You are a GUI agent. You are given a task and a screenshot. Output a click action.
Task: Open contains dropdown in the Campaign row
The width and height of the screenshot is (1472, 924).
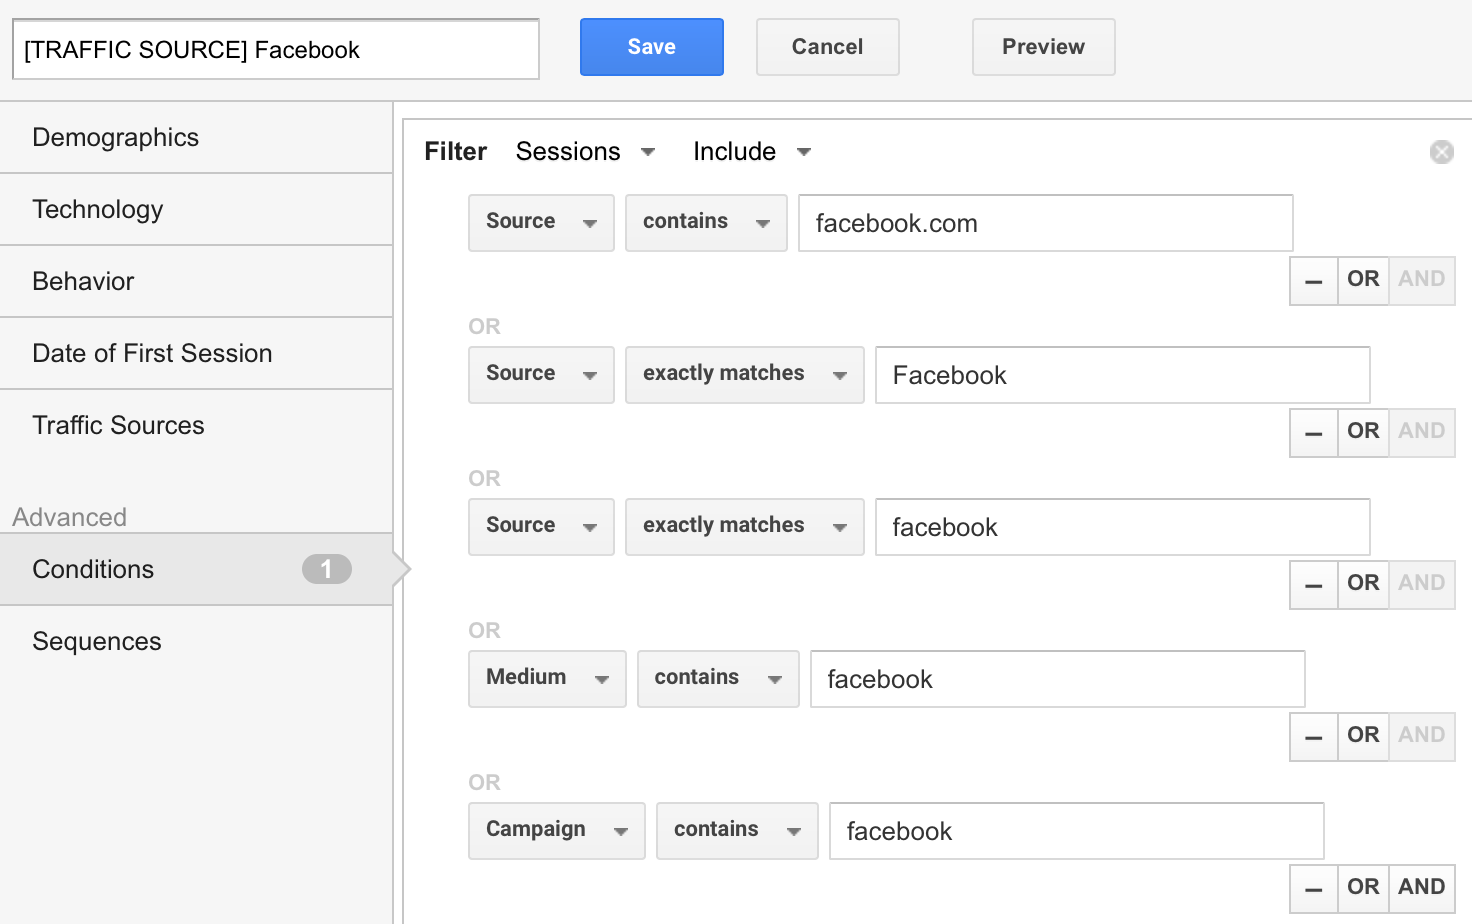coord(737,830)
